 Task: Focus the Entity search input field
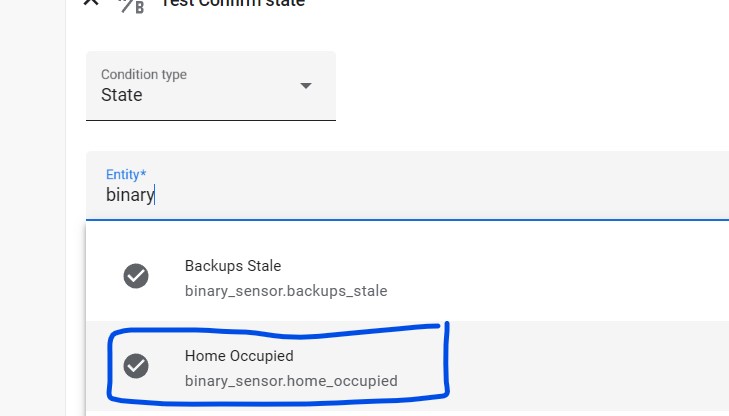(400, 195)
